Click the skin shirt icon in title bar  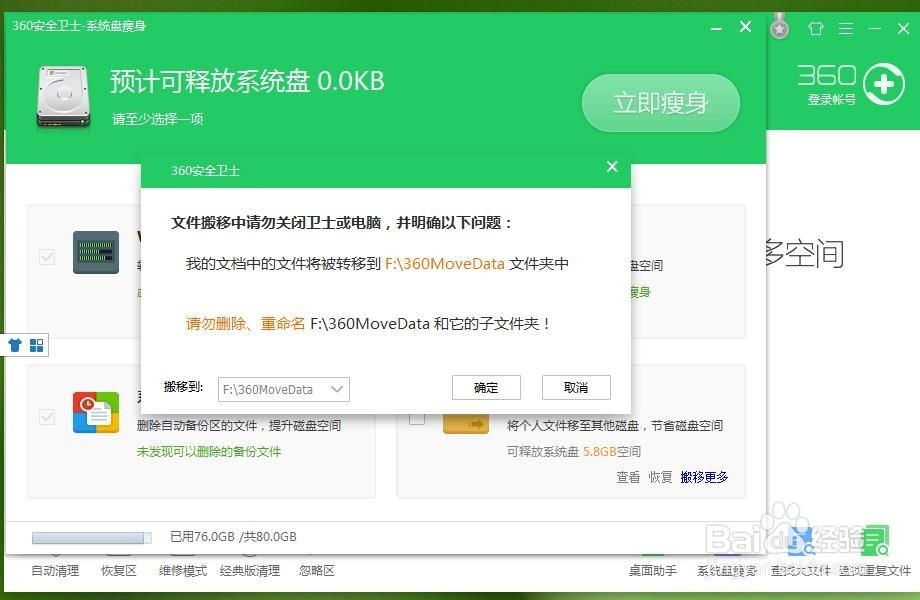[x=816, y=28]
